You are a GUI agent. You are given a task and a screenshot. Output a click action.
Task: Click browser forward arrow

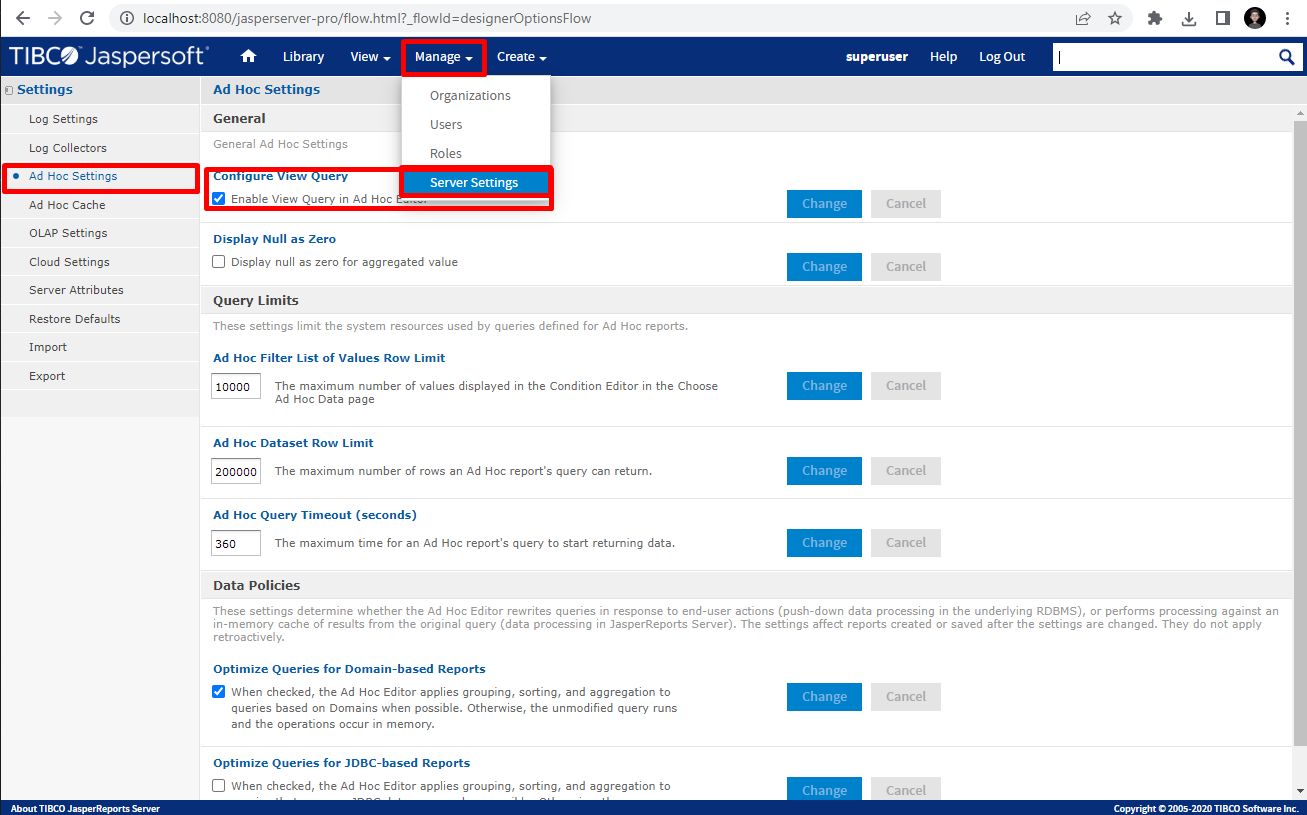point(55,18)
